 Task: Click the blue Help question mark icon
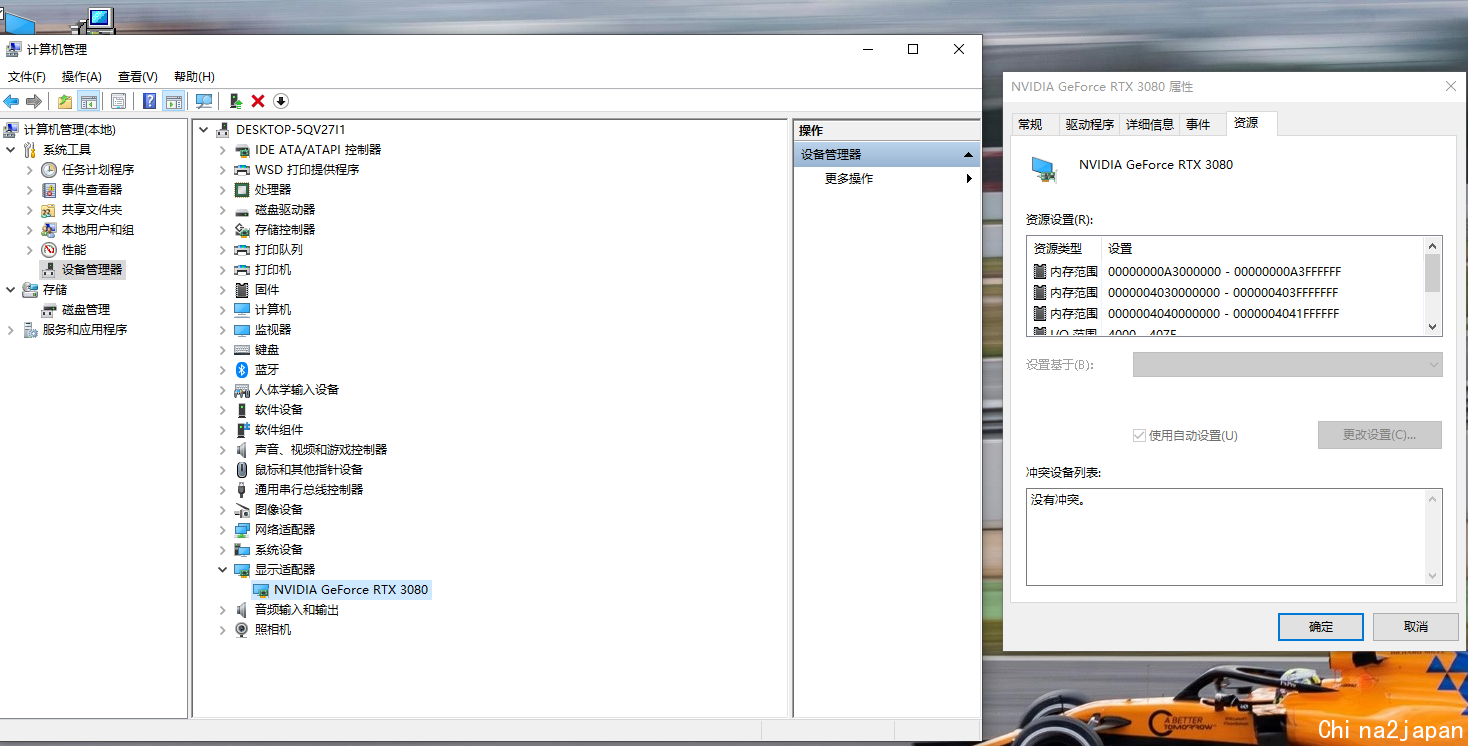click(150, 101)
